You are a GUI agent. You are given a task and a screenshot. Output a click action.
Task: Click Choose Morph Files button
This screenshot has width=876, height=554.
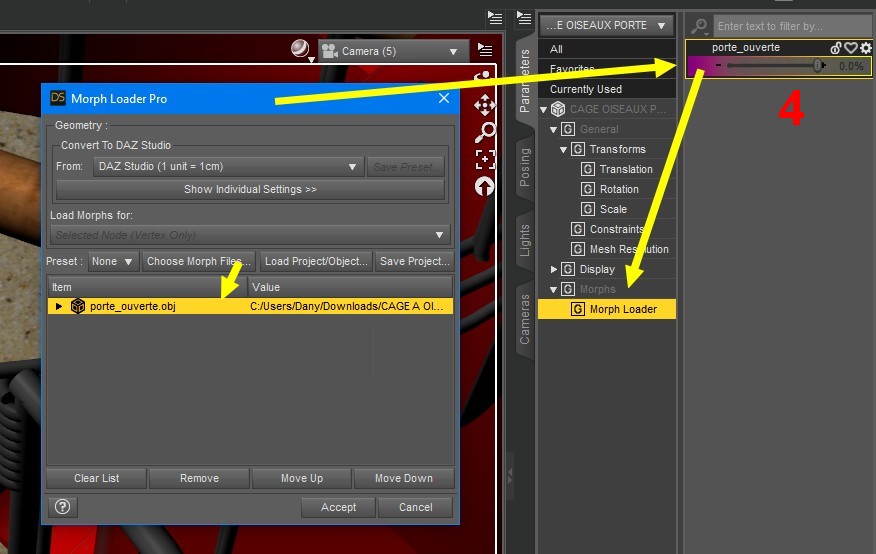pyautogui.click(x=198, y=261)
